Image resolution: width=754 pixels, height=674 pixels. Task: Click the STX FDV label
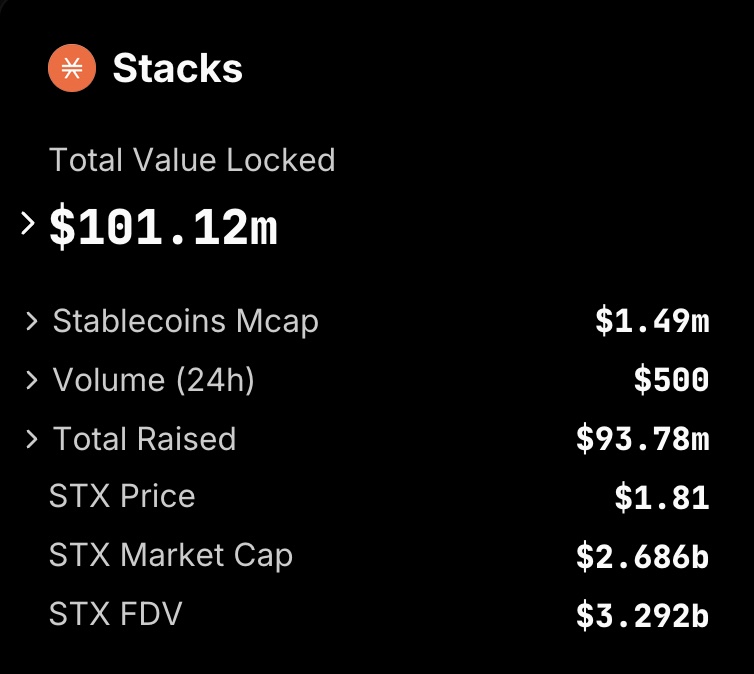coord(115,614)
